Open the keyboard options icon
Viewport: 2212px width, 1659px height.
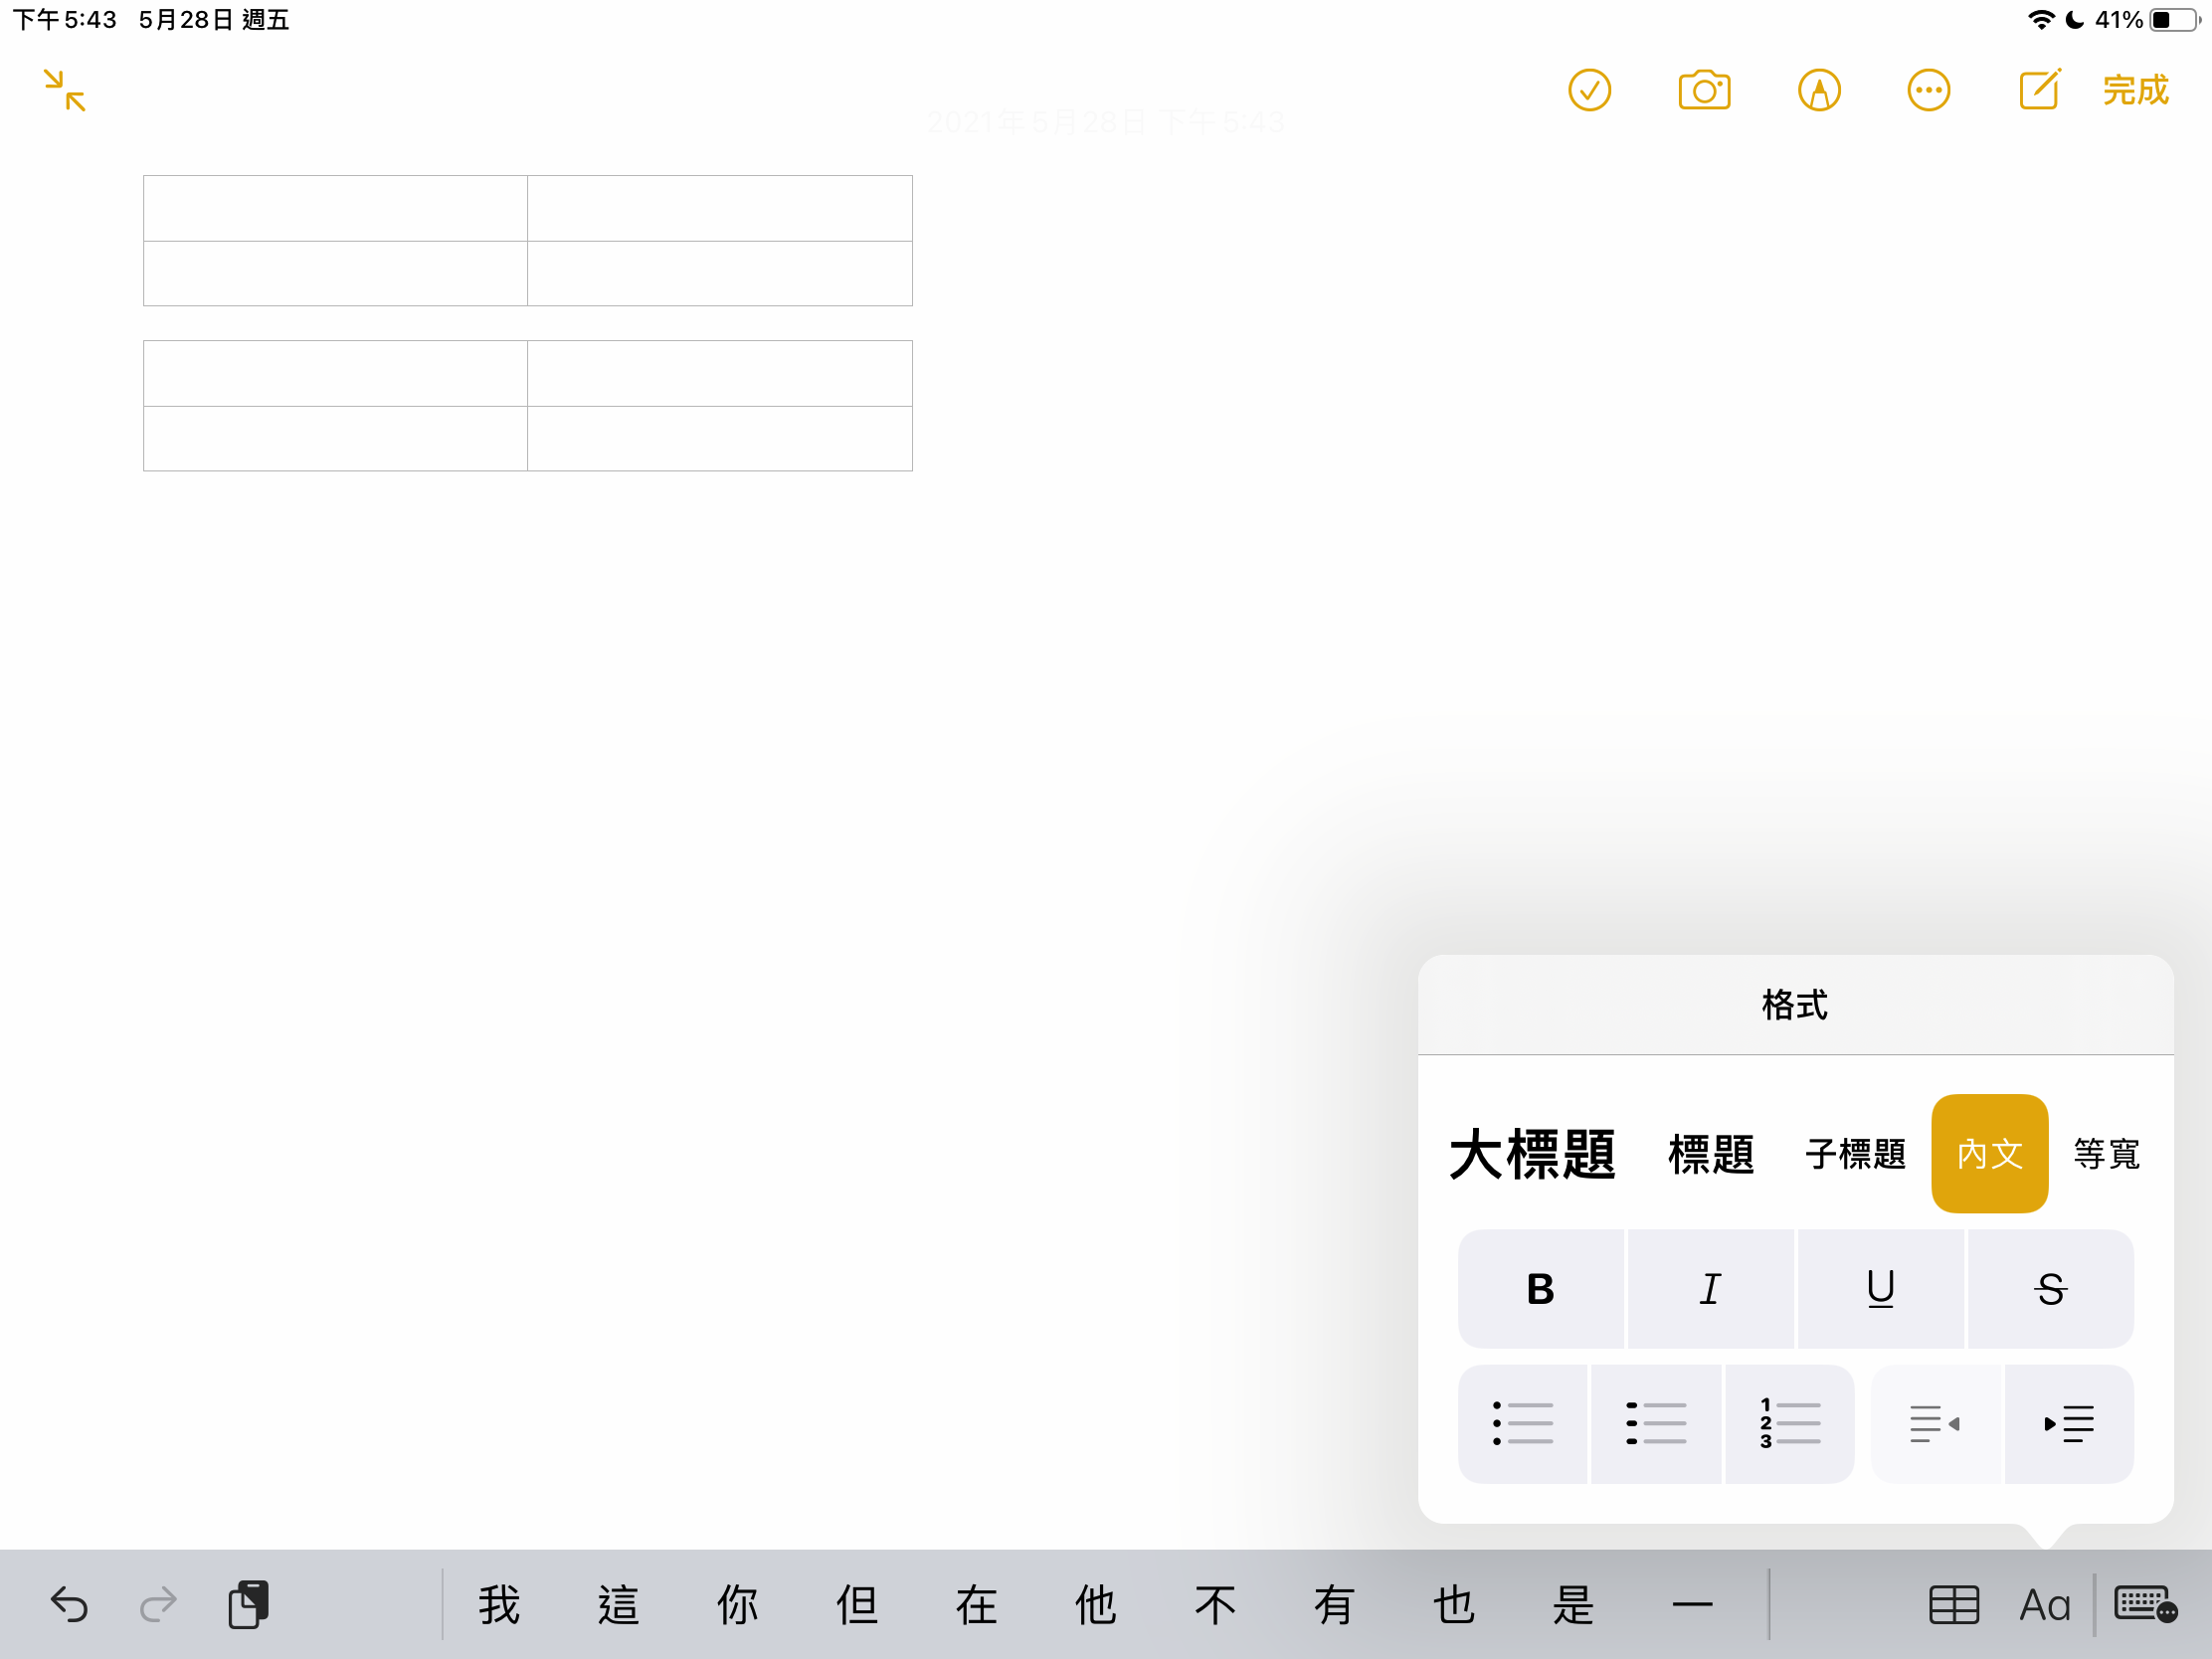click(2145, 1605)
